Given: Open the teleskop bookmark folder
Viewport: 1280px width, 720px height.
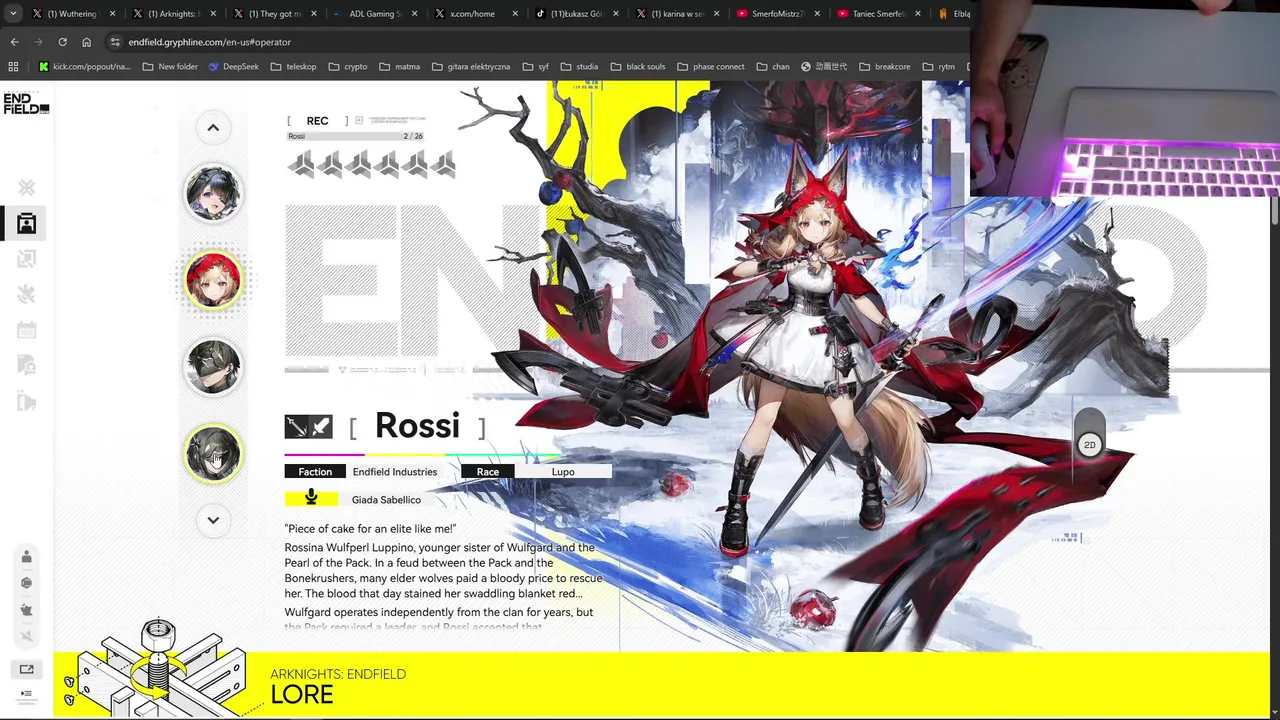Looking at the screenshot, I should [293, 67].
